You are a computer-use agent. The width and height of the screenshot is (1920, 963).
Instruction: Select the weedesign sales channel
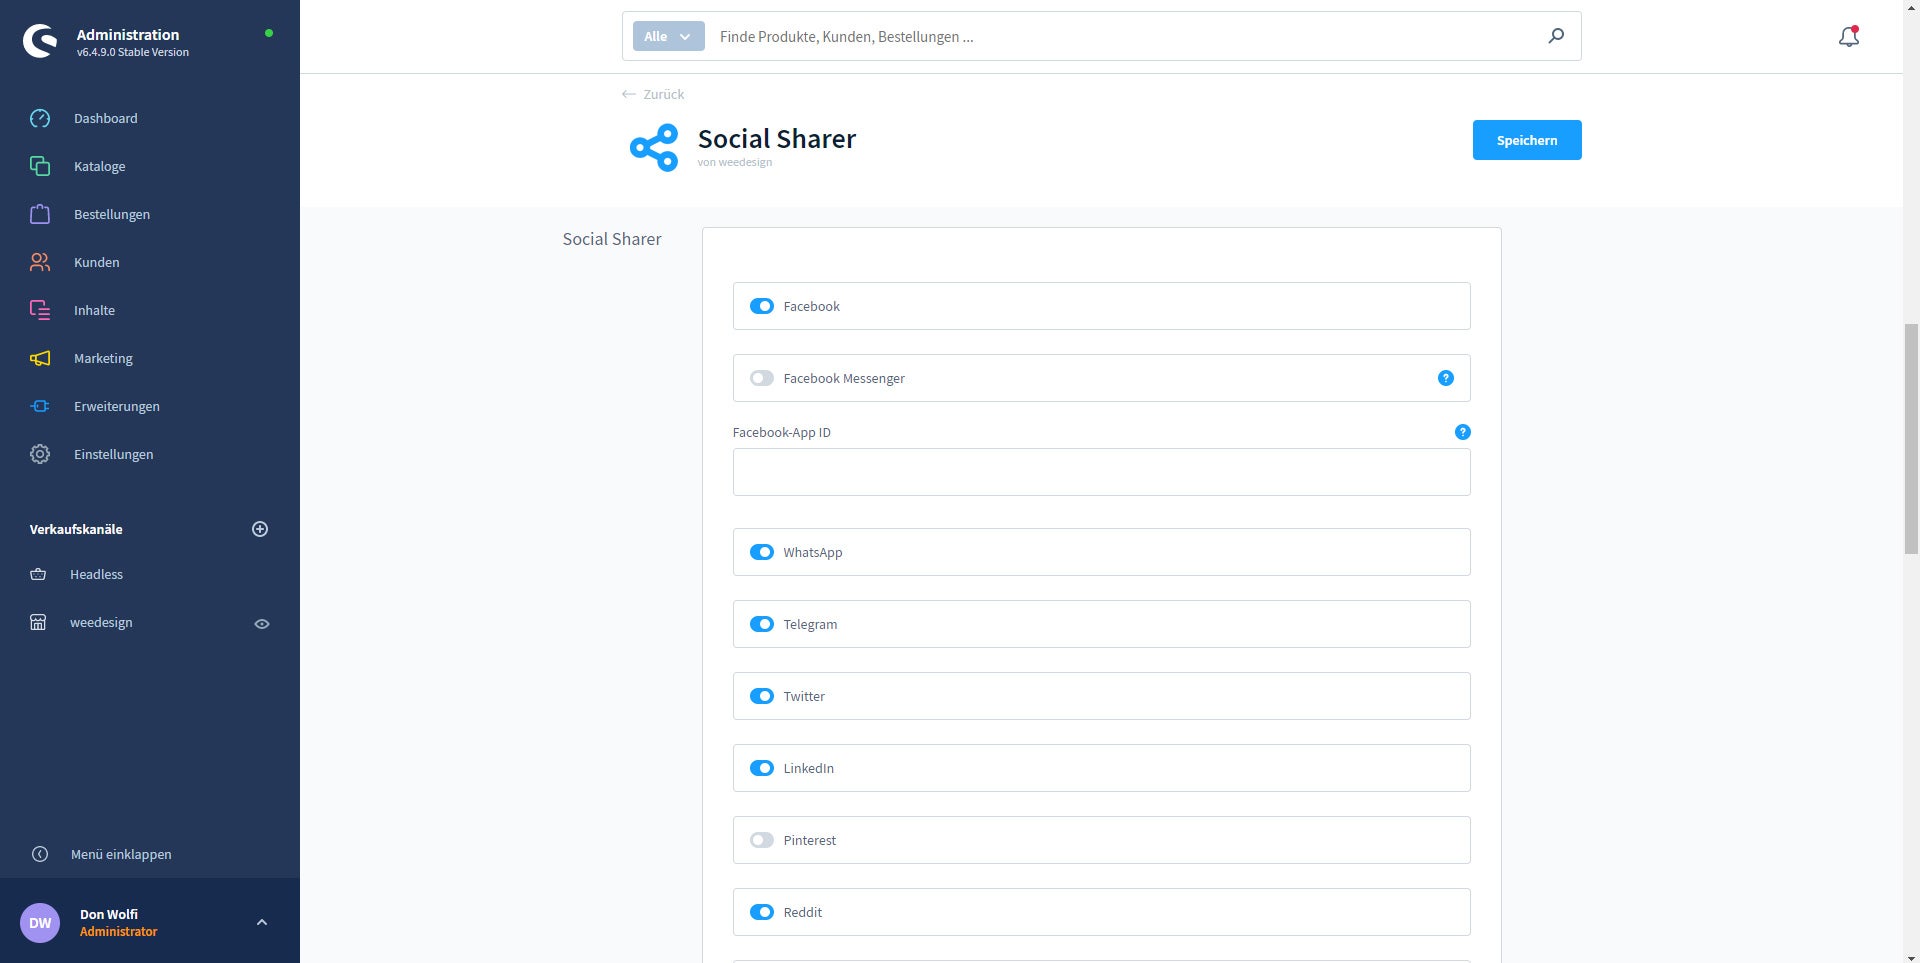click(x=101, y=622)
